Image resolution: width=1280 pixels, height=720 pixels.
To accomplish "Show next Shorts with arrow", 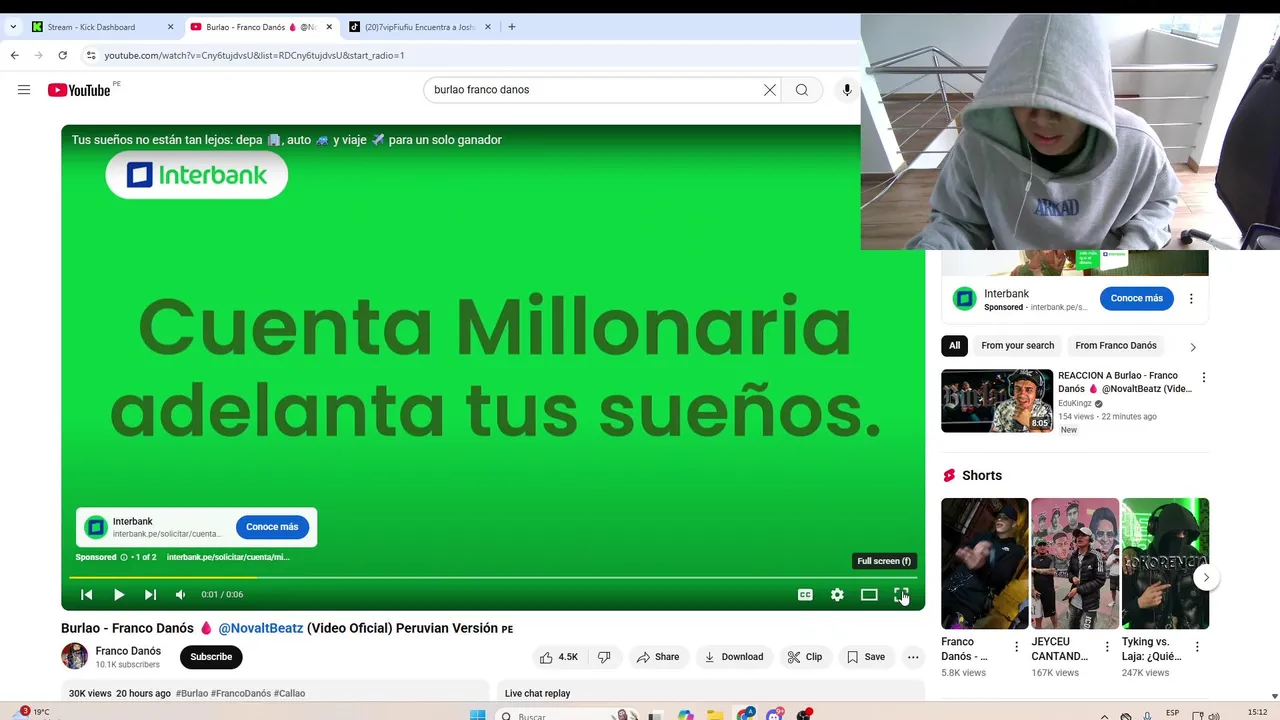I will (x=1206, y=577).
